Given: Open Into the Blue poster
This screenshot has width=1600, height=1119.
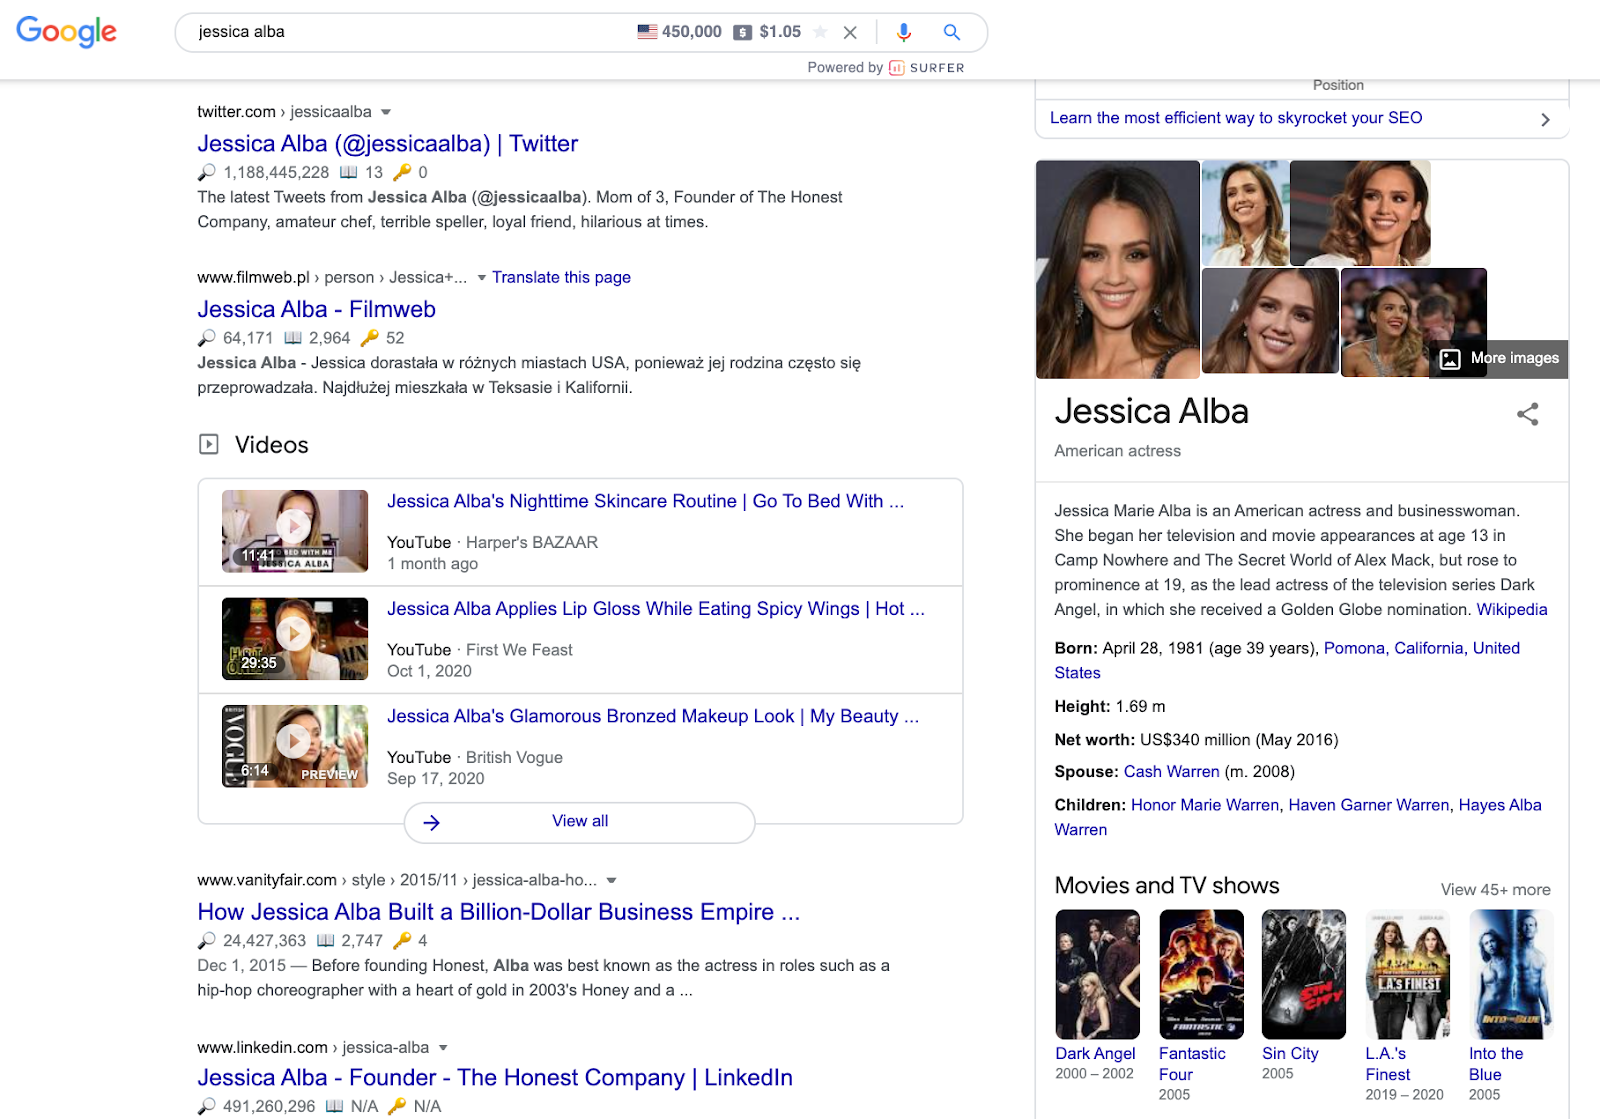Looking at the screenshot, I should tap(1511, 974).
